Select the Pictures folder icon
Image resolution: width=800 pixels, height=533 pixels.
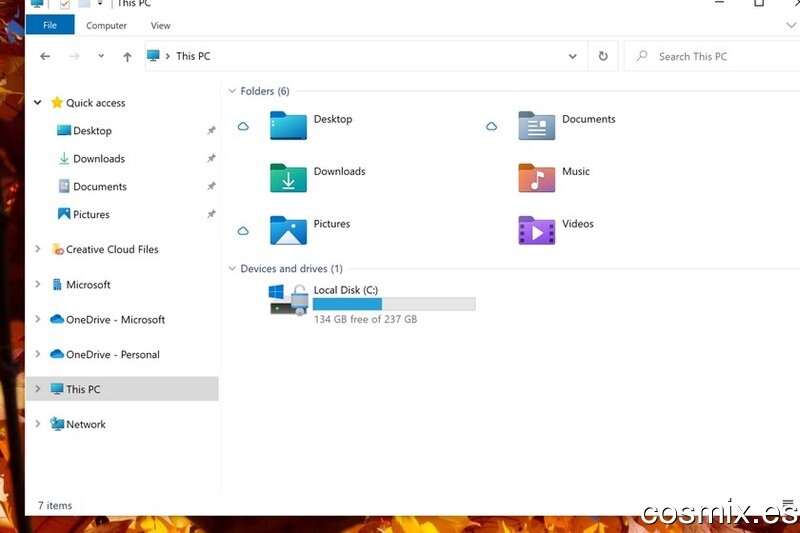[288, 231]
